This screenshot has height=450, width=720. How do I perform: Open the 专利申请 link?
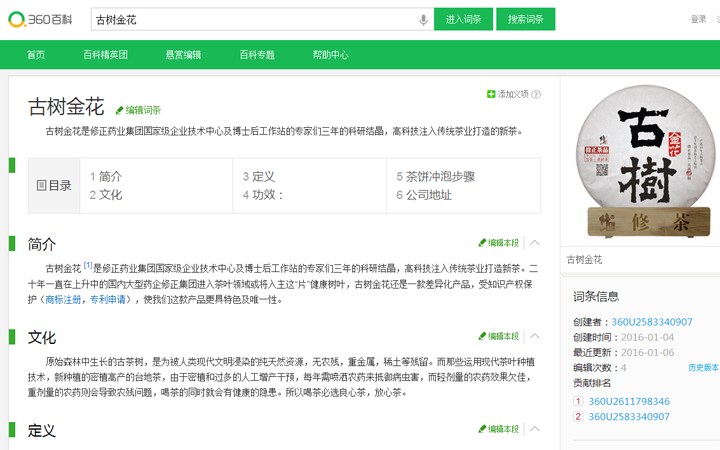[108, 300]
